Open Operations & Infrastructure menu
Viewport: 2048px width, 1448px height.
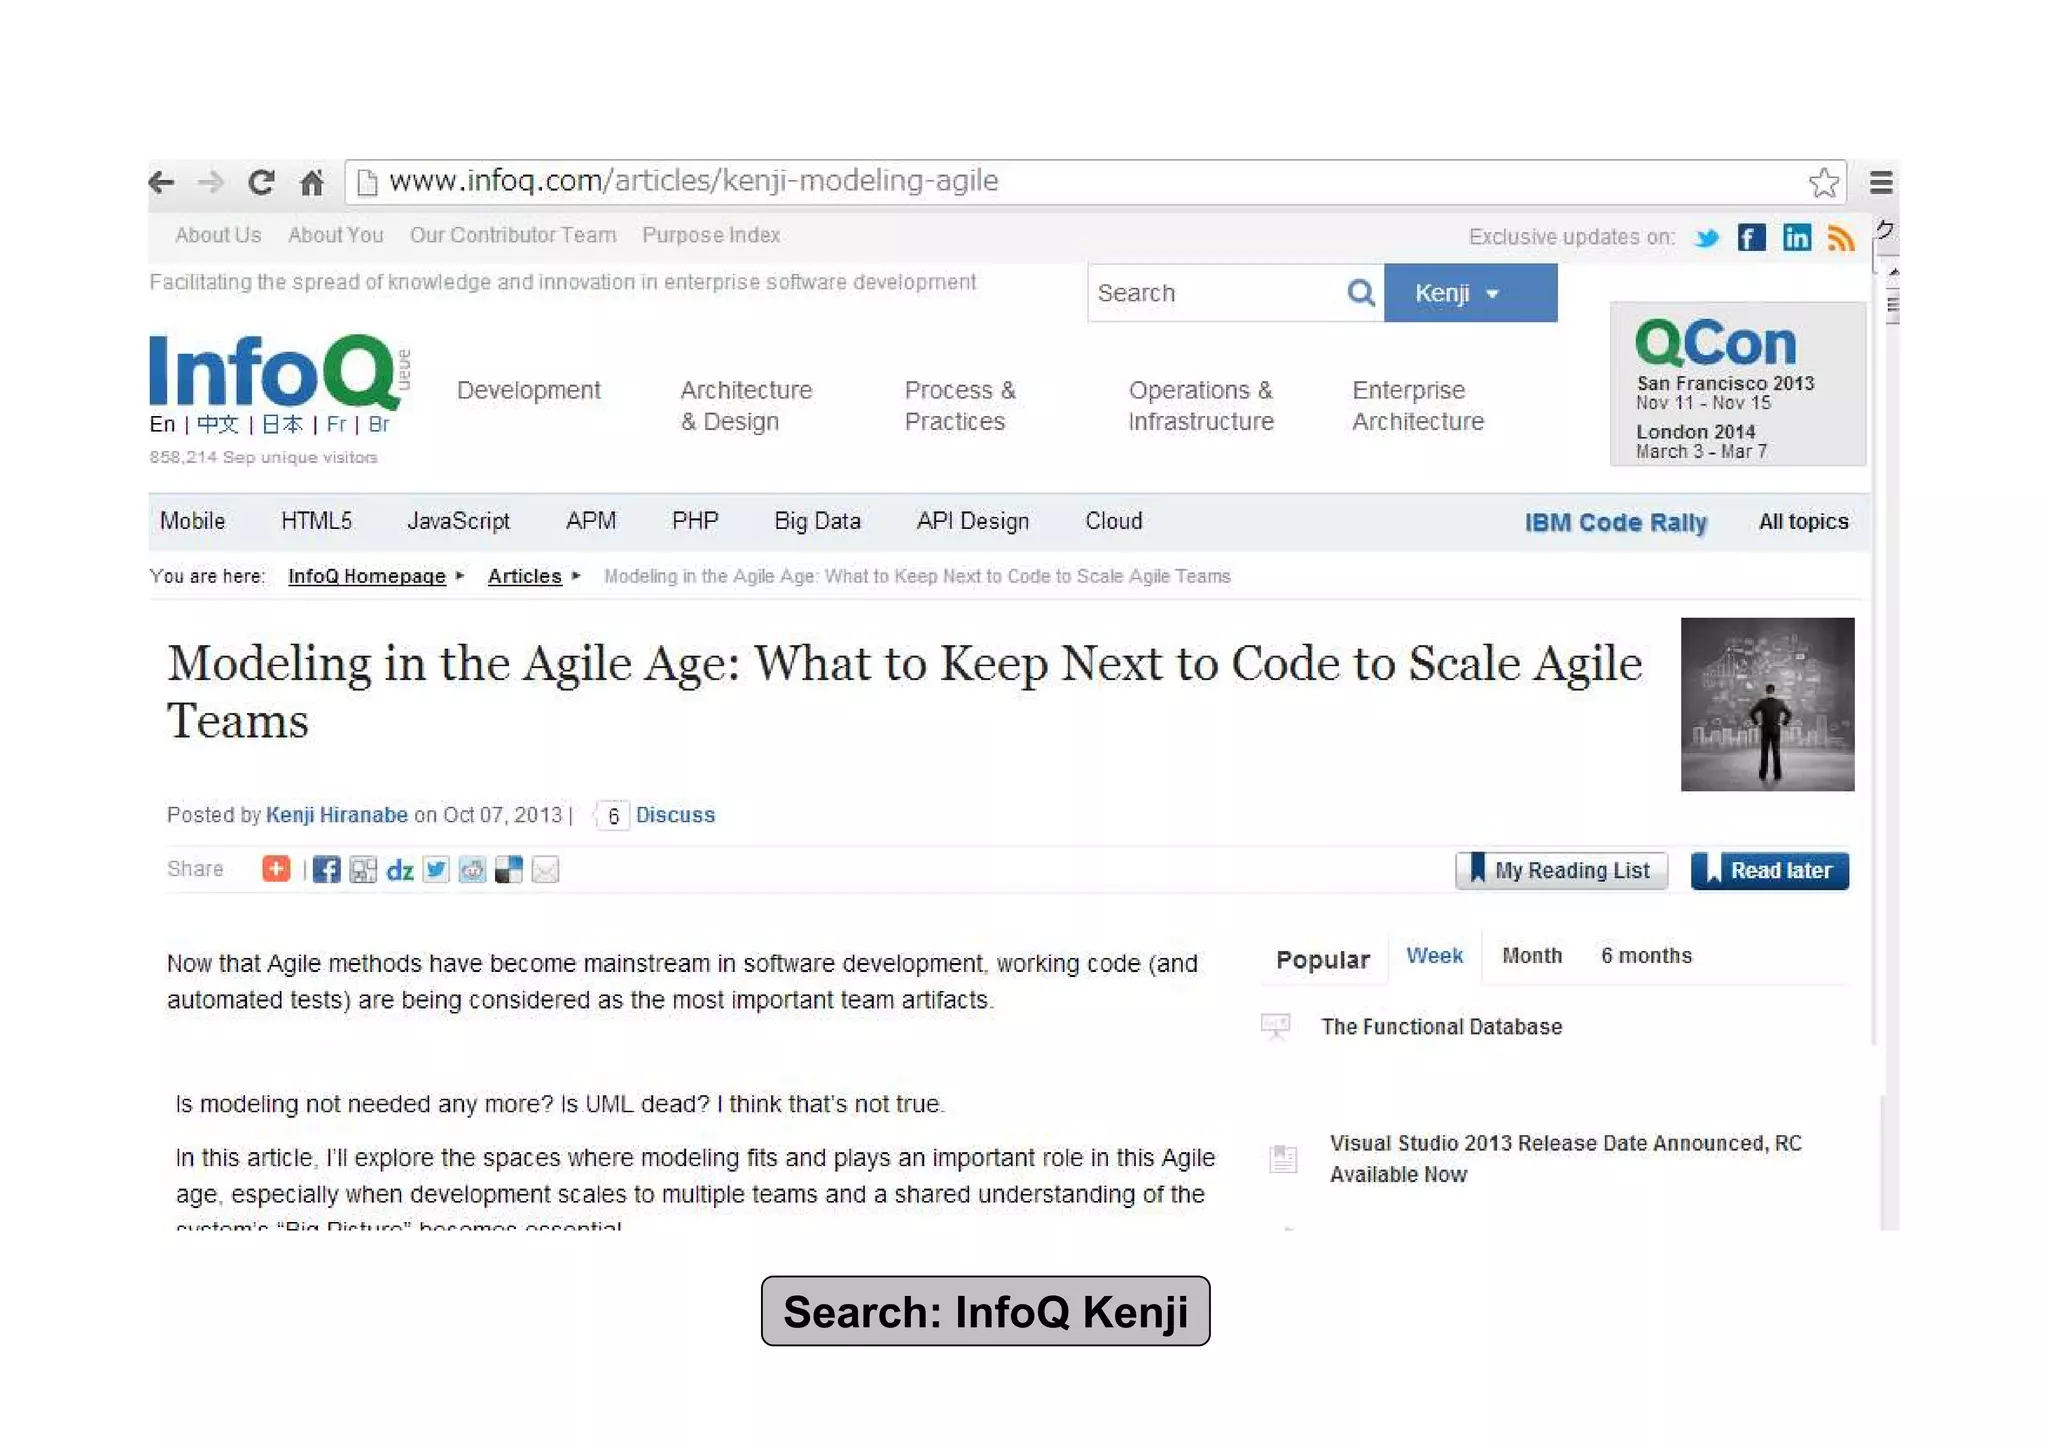point(1201,405)
